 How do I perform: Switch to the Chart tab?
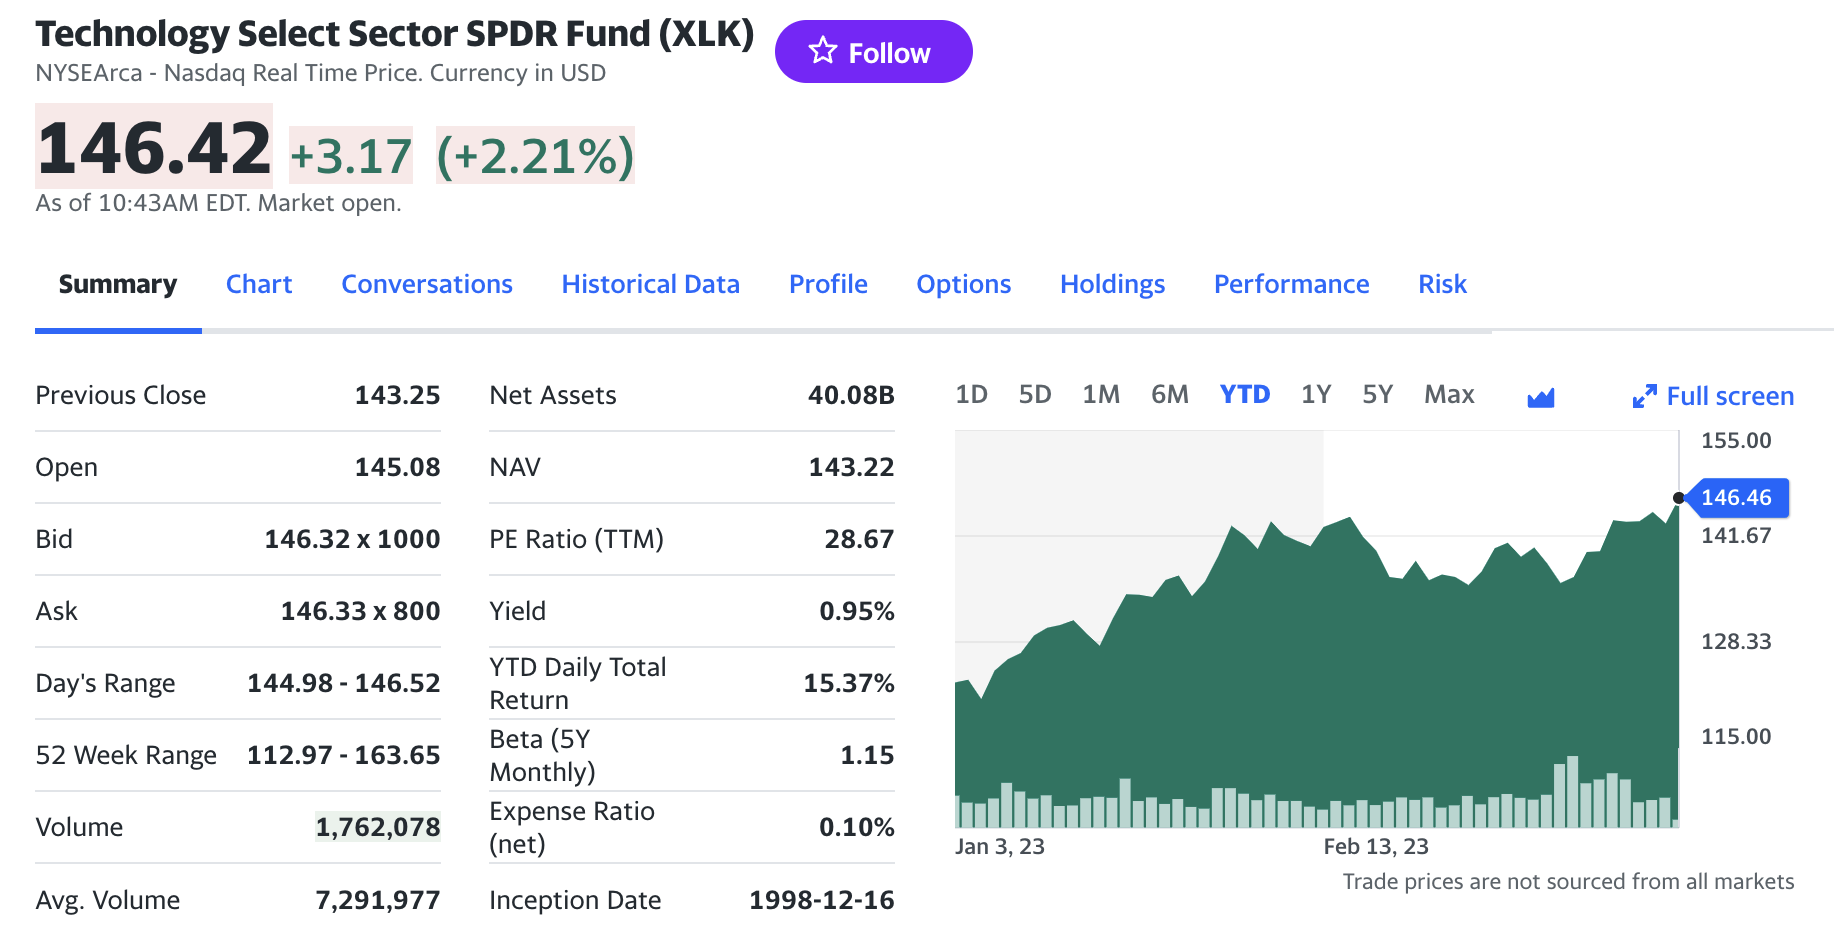pyautogui.click(x=259, y=285)
